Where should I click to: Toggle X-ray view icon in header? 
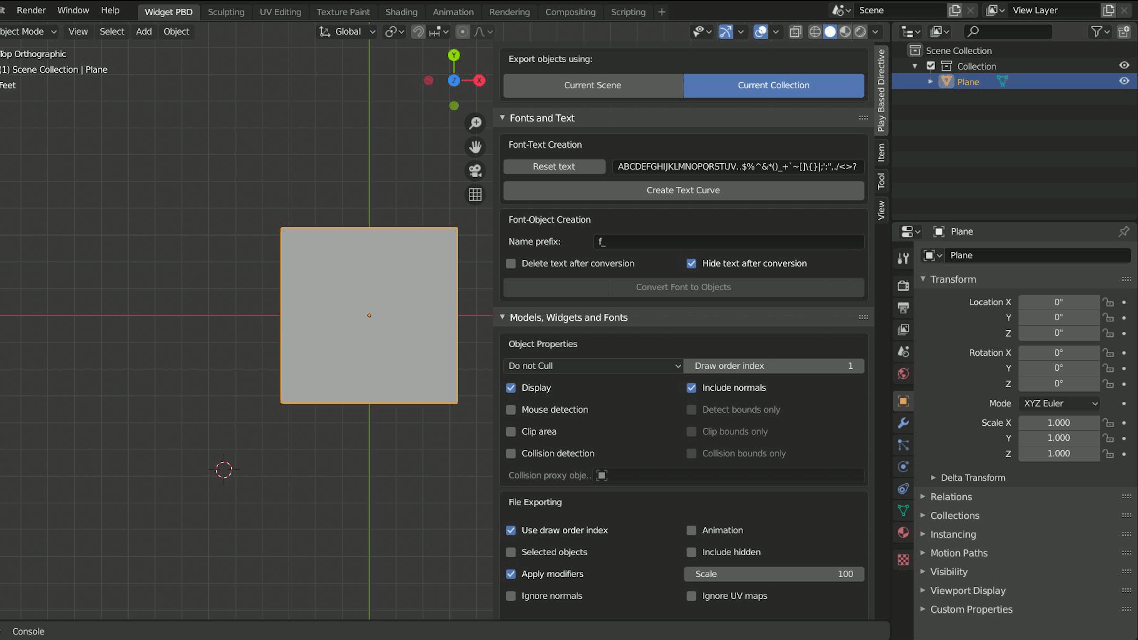click(795, 32)
